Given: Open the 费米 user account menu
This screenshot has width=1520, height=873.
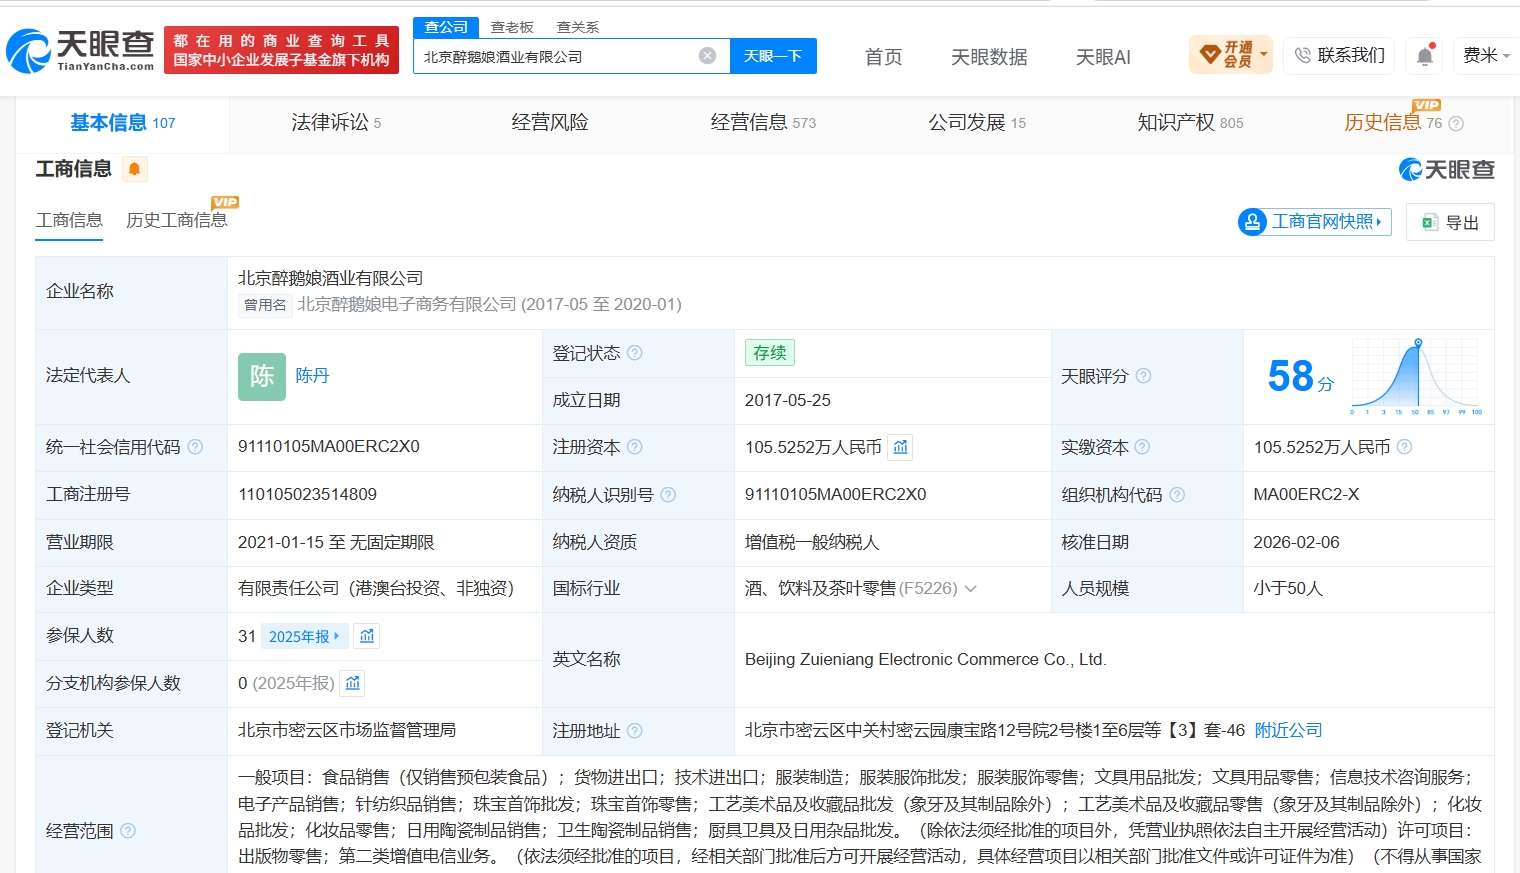Looking at the screenshot, I should click(x=1486, y=55).
